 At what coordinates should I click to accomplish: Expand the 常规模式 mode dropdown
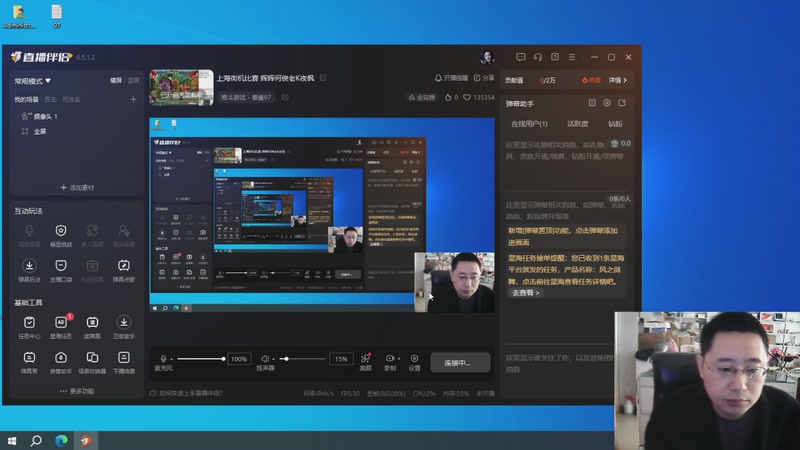pyautogui.click(x=33, y=81)
